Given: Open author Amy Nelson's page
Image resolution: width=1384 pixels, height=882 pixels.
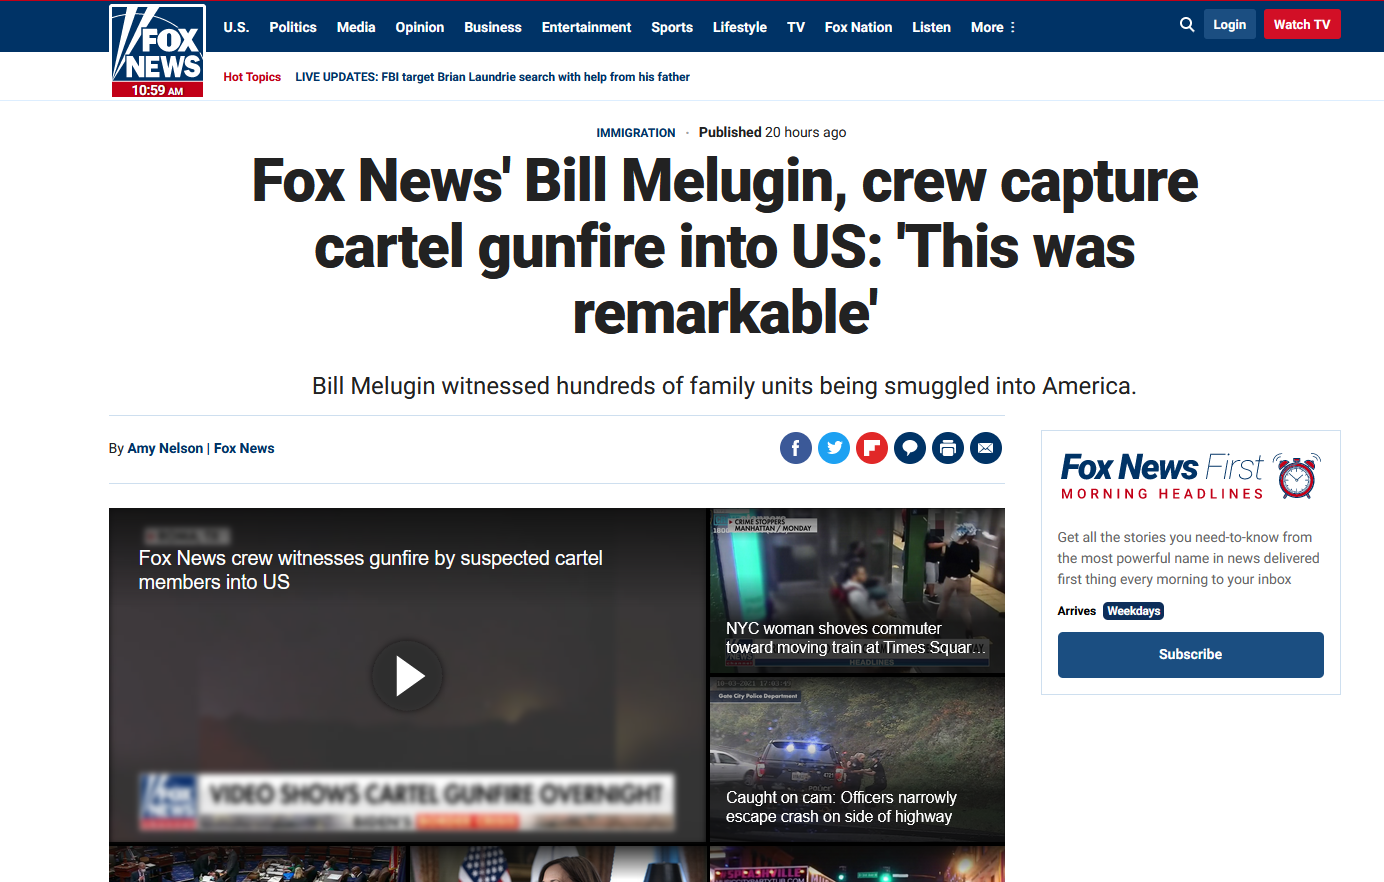Looking at the screenshot, I should point(165,448).
